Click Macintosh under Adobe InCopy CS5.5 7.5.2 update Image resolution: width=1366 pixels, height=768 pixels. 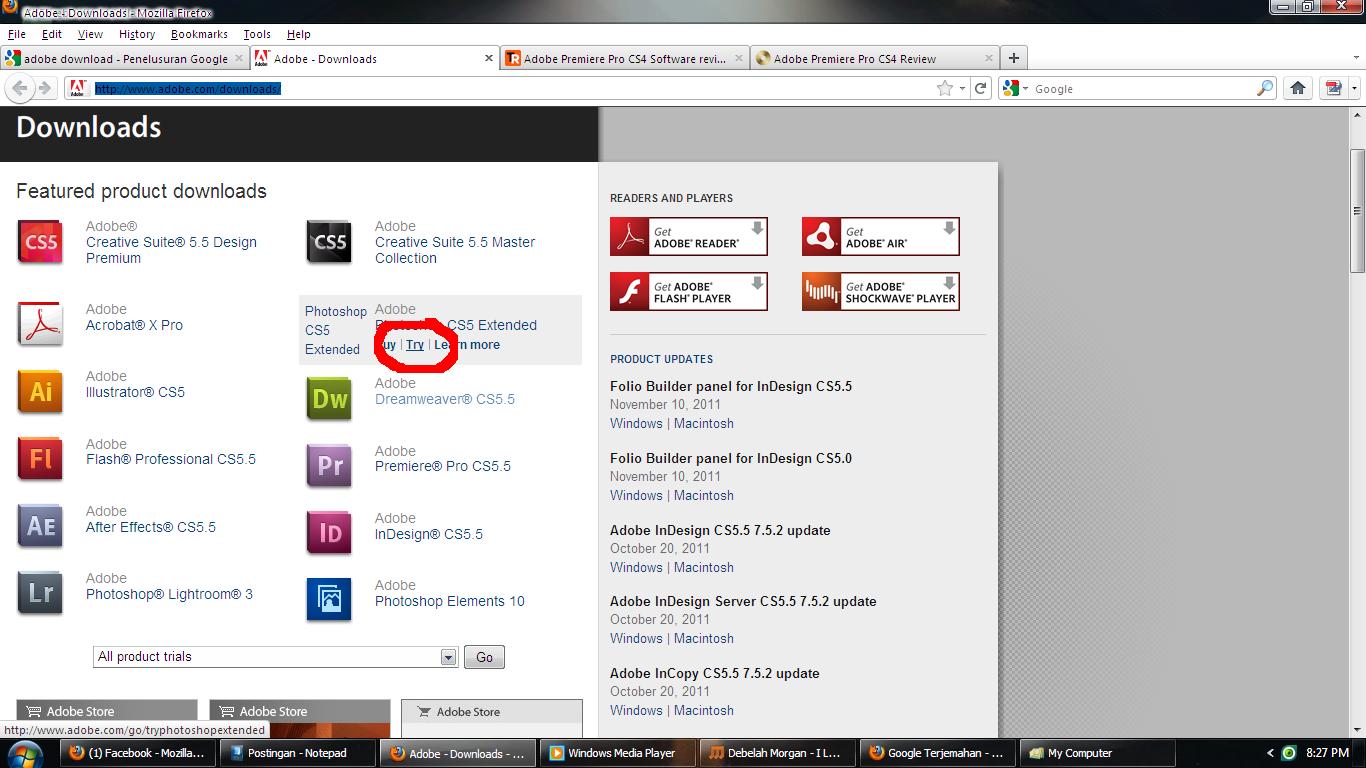click(704, 710)
